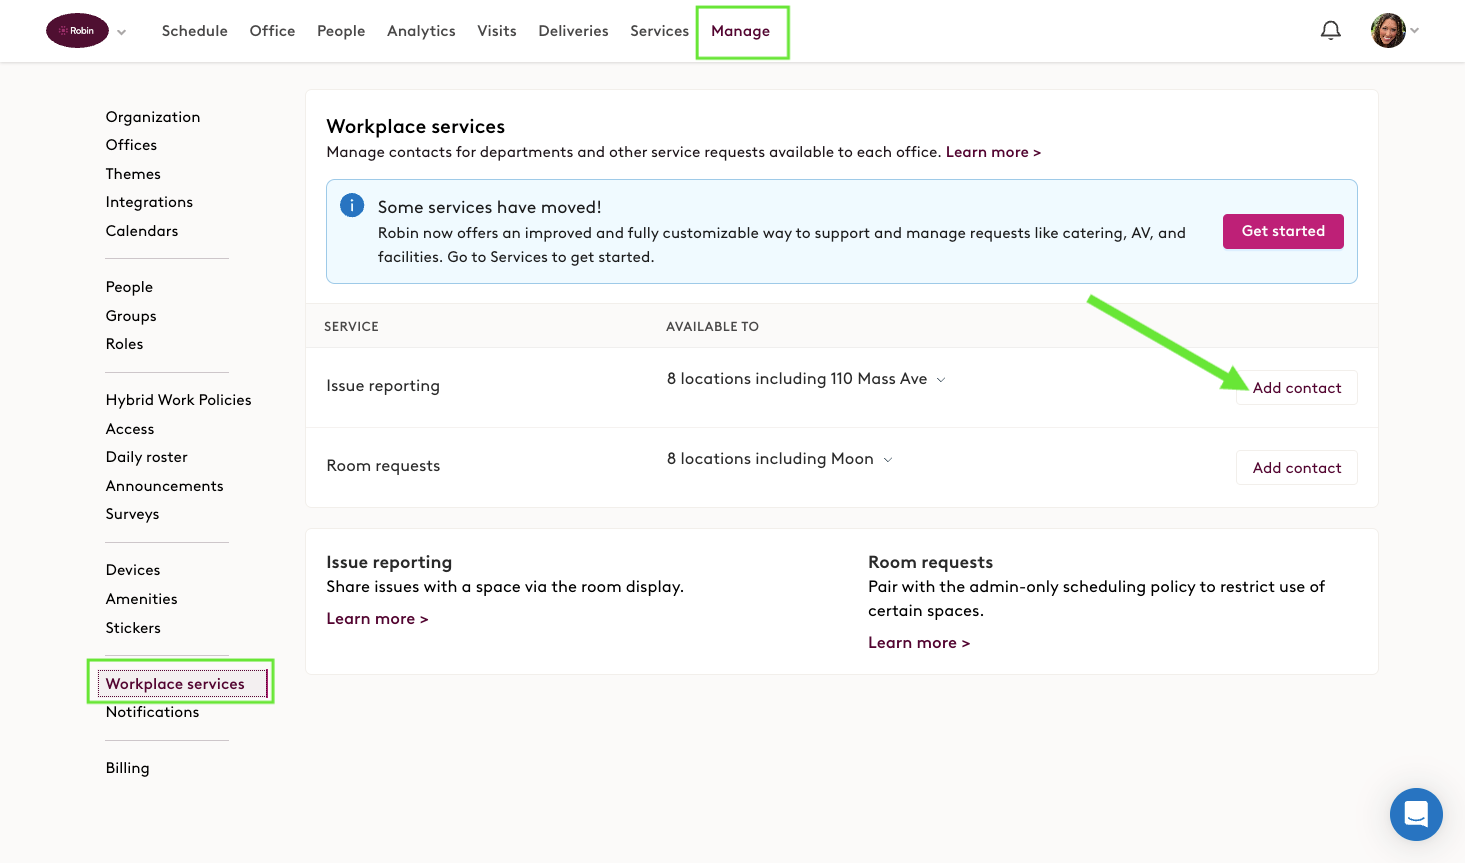
Task: Open the Analytics tab
Action: [x=421, y=31]
